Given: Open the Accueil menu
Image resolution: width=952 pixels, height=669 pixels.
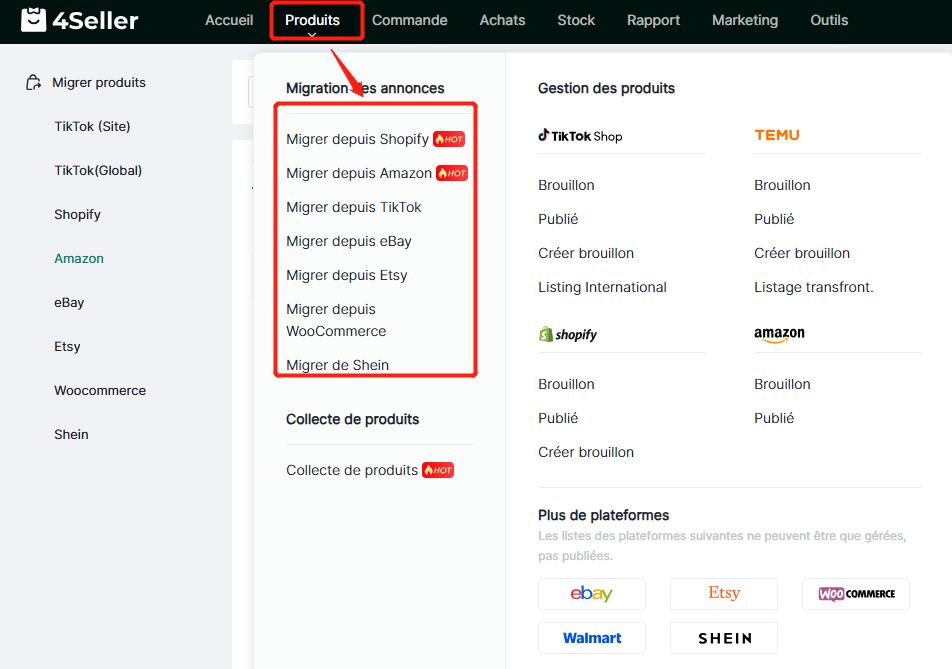Looking at the screenshot, I should (x=229, y=20).
